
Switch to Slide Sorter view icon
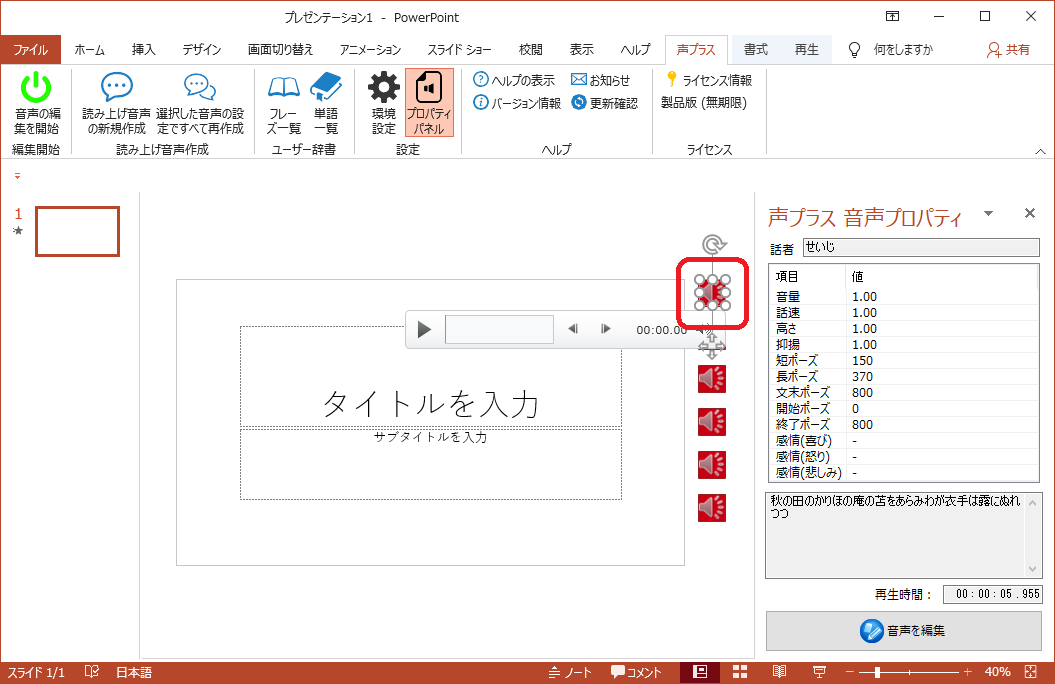coord(740,672)
